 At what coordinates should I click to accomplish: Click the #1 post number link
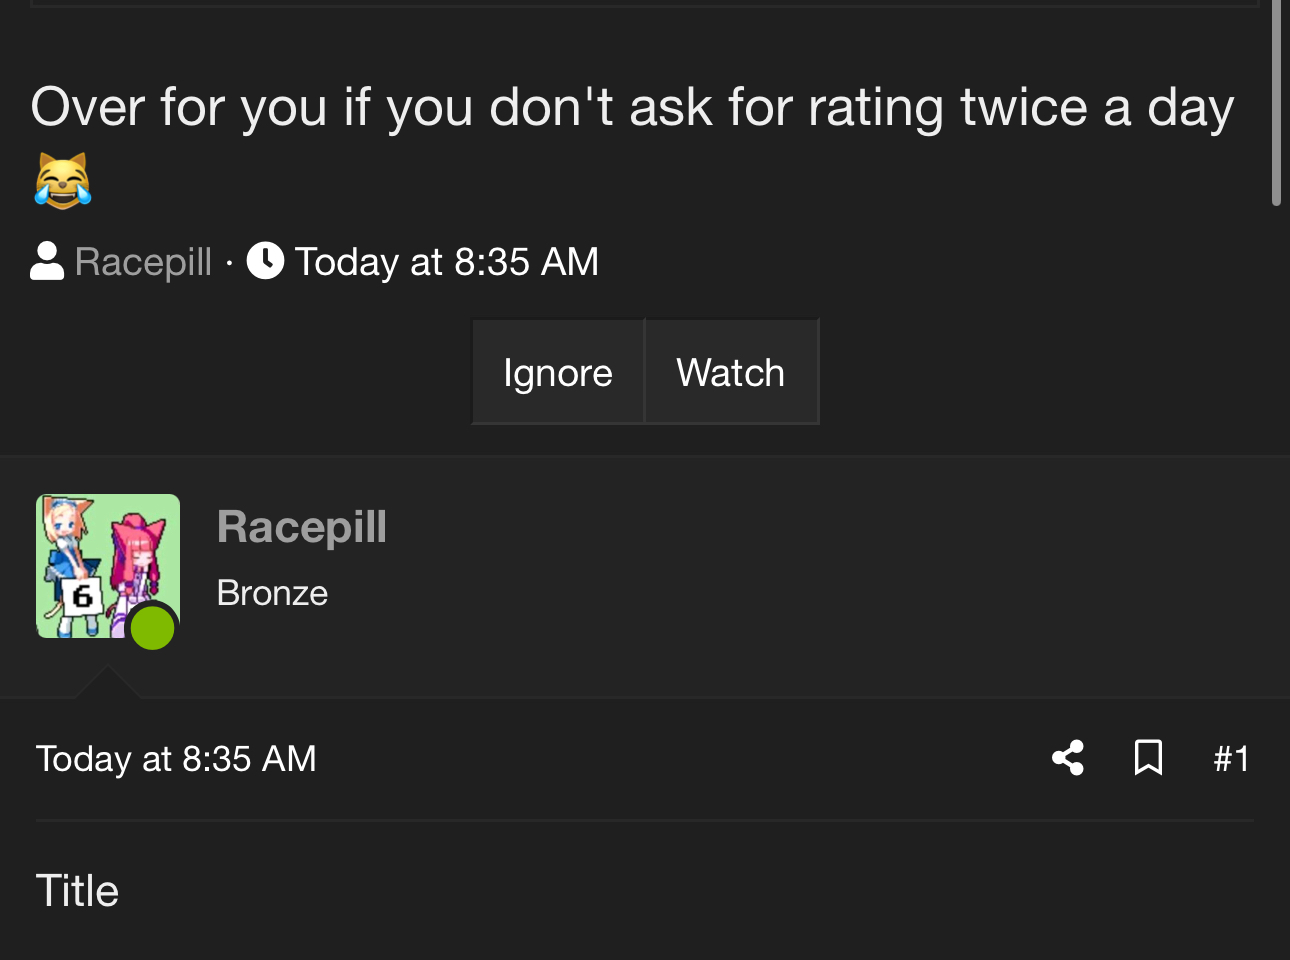(x=1231, y=759)
